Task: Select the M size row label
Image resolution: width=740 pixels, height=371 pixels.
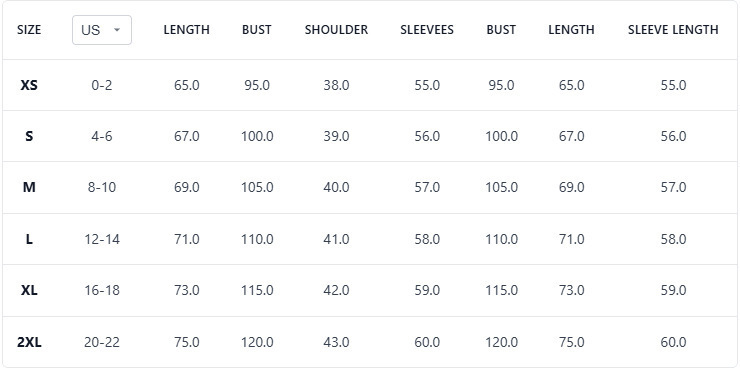Action: tap(29, 187)
